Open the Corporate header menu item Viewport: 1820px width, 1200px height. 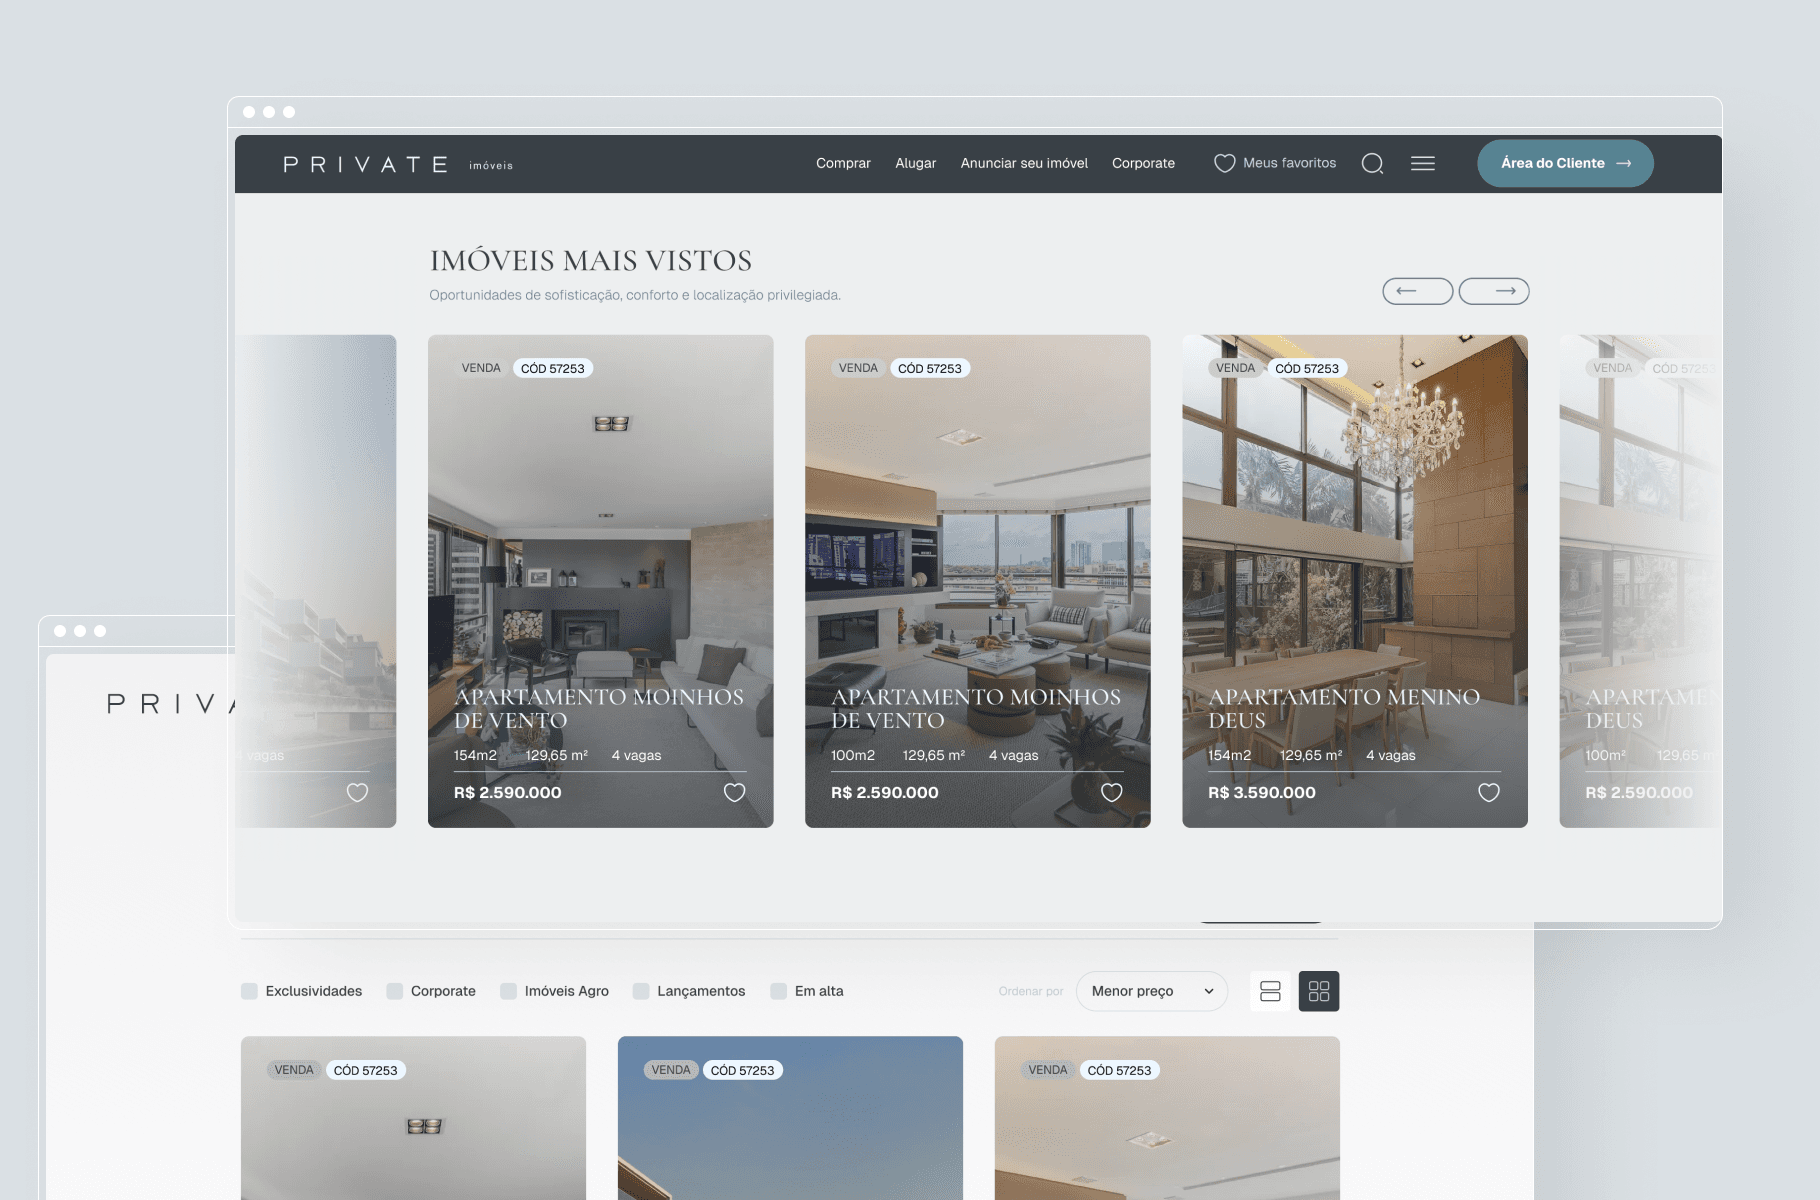pos(1143,163)
